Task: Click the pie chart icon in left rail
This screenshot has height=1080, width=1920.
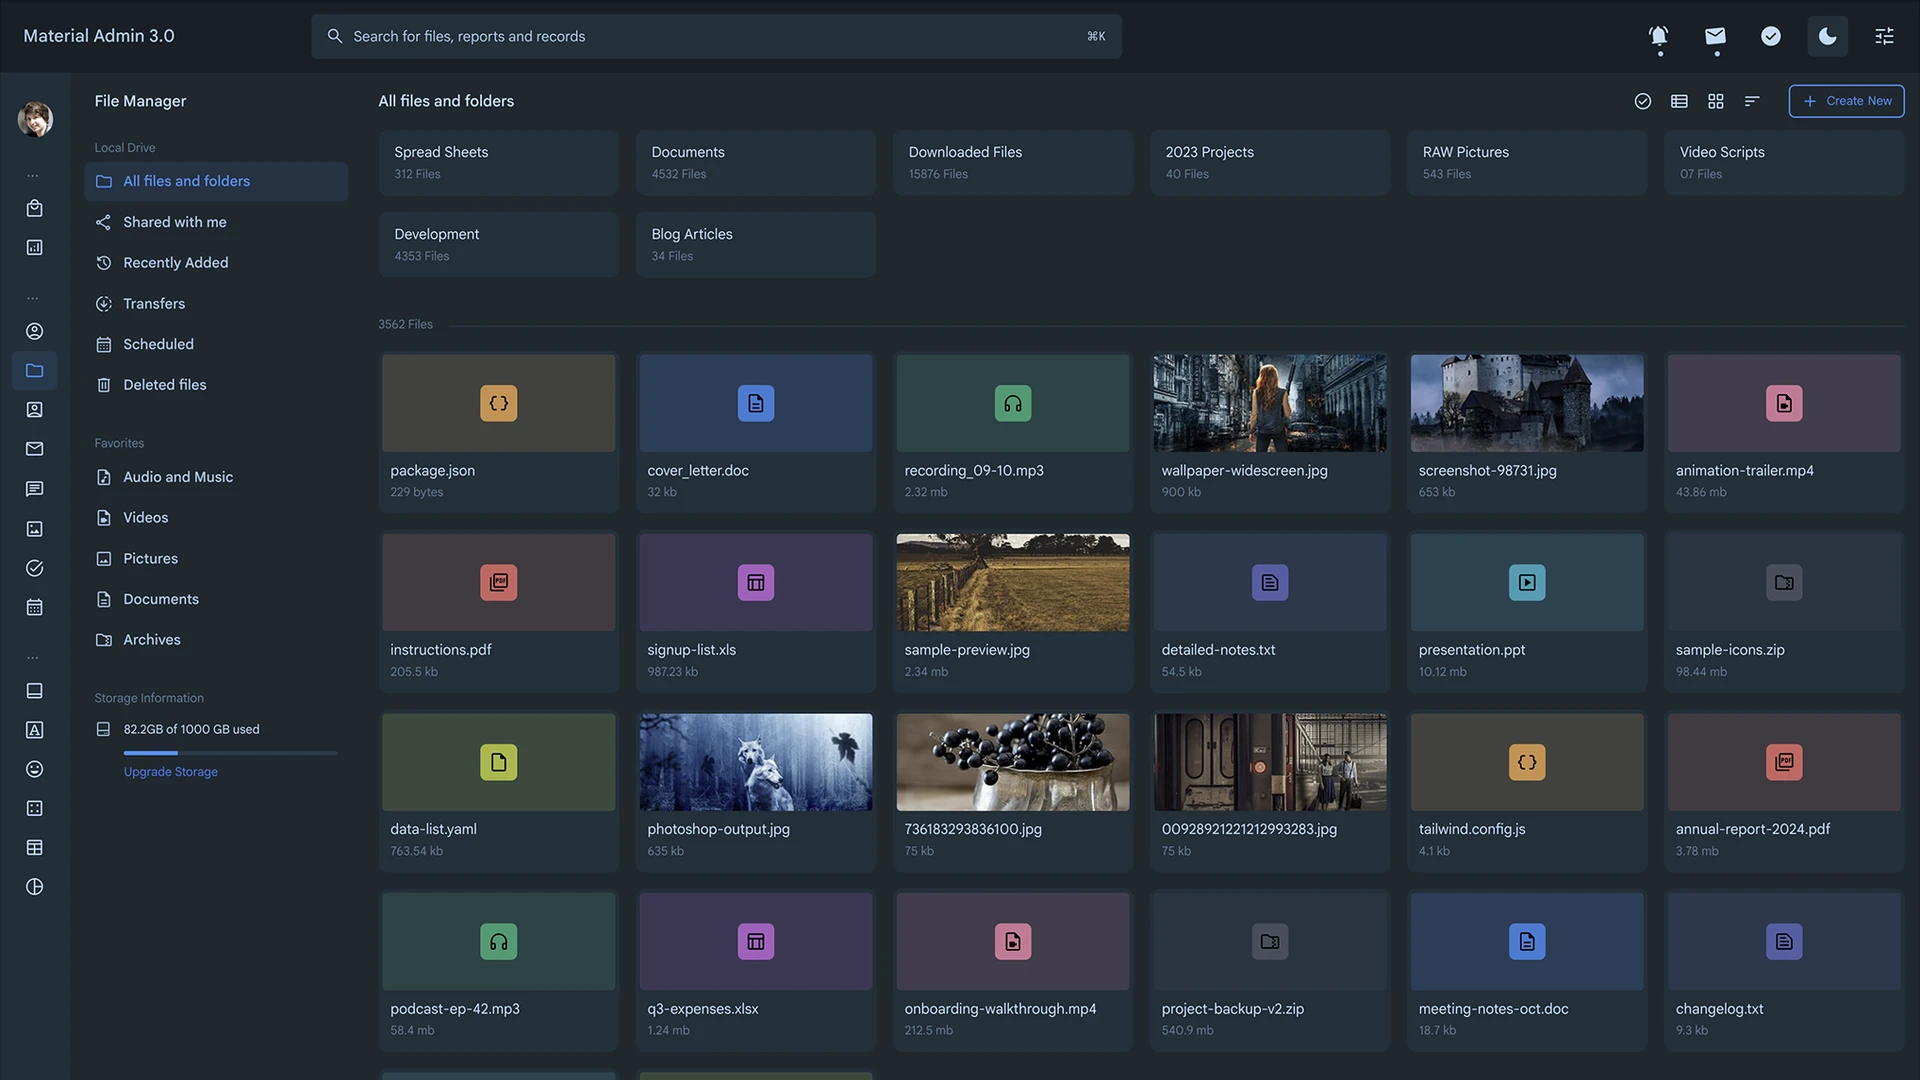Action: click(x=35, y=887)
